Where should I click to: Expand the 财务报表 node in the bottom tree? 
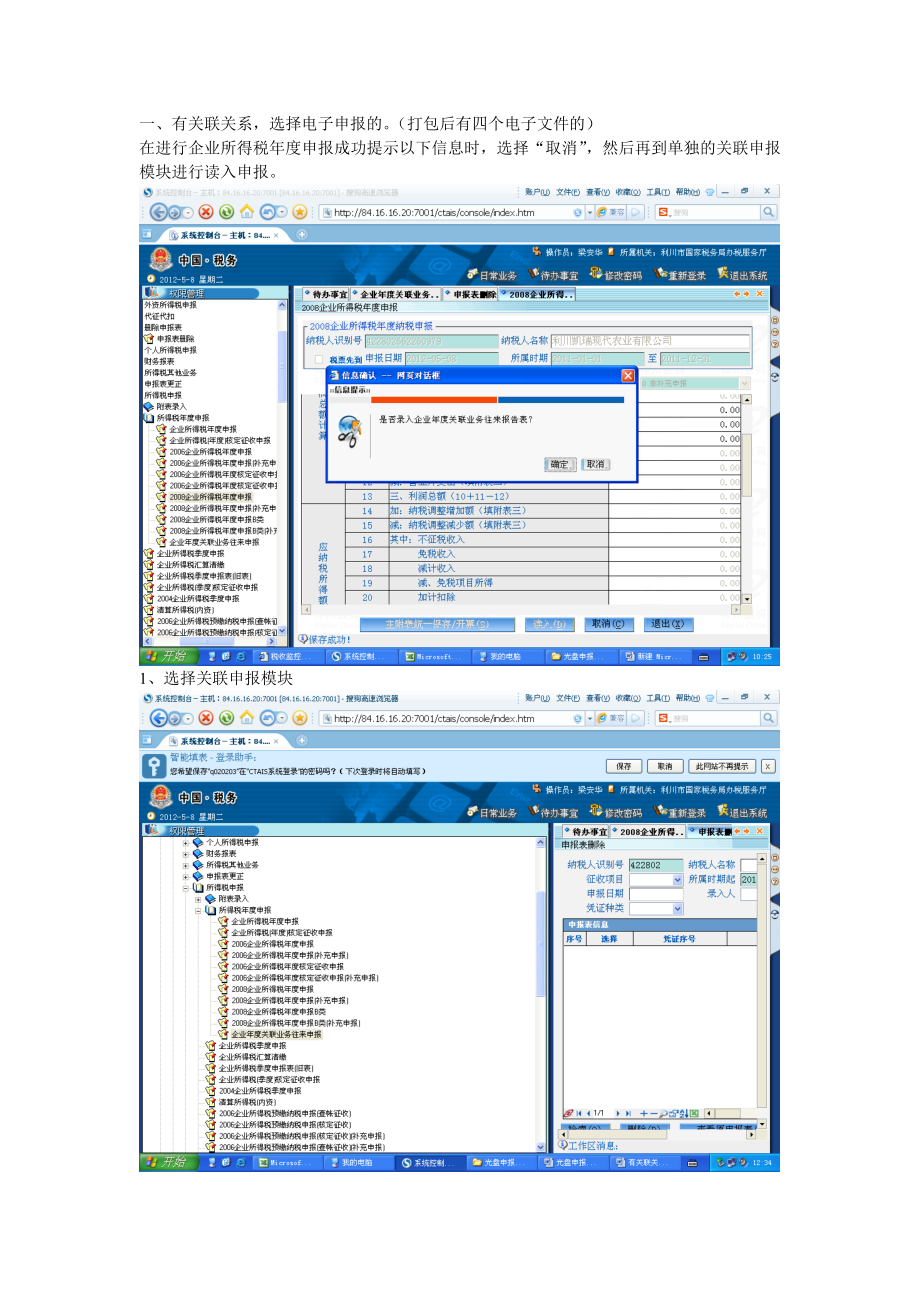pyautogui.click(x=185, y=854)
